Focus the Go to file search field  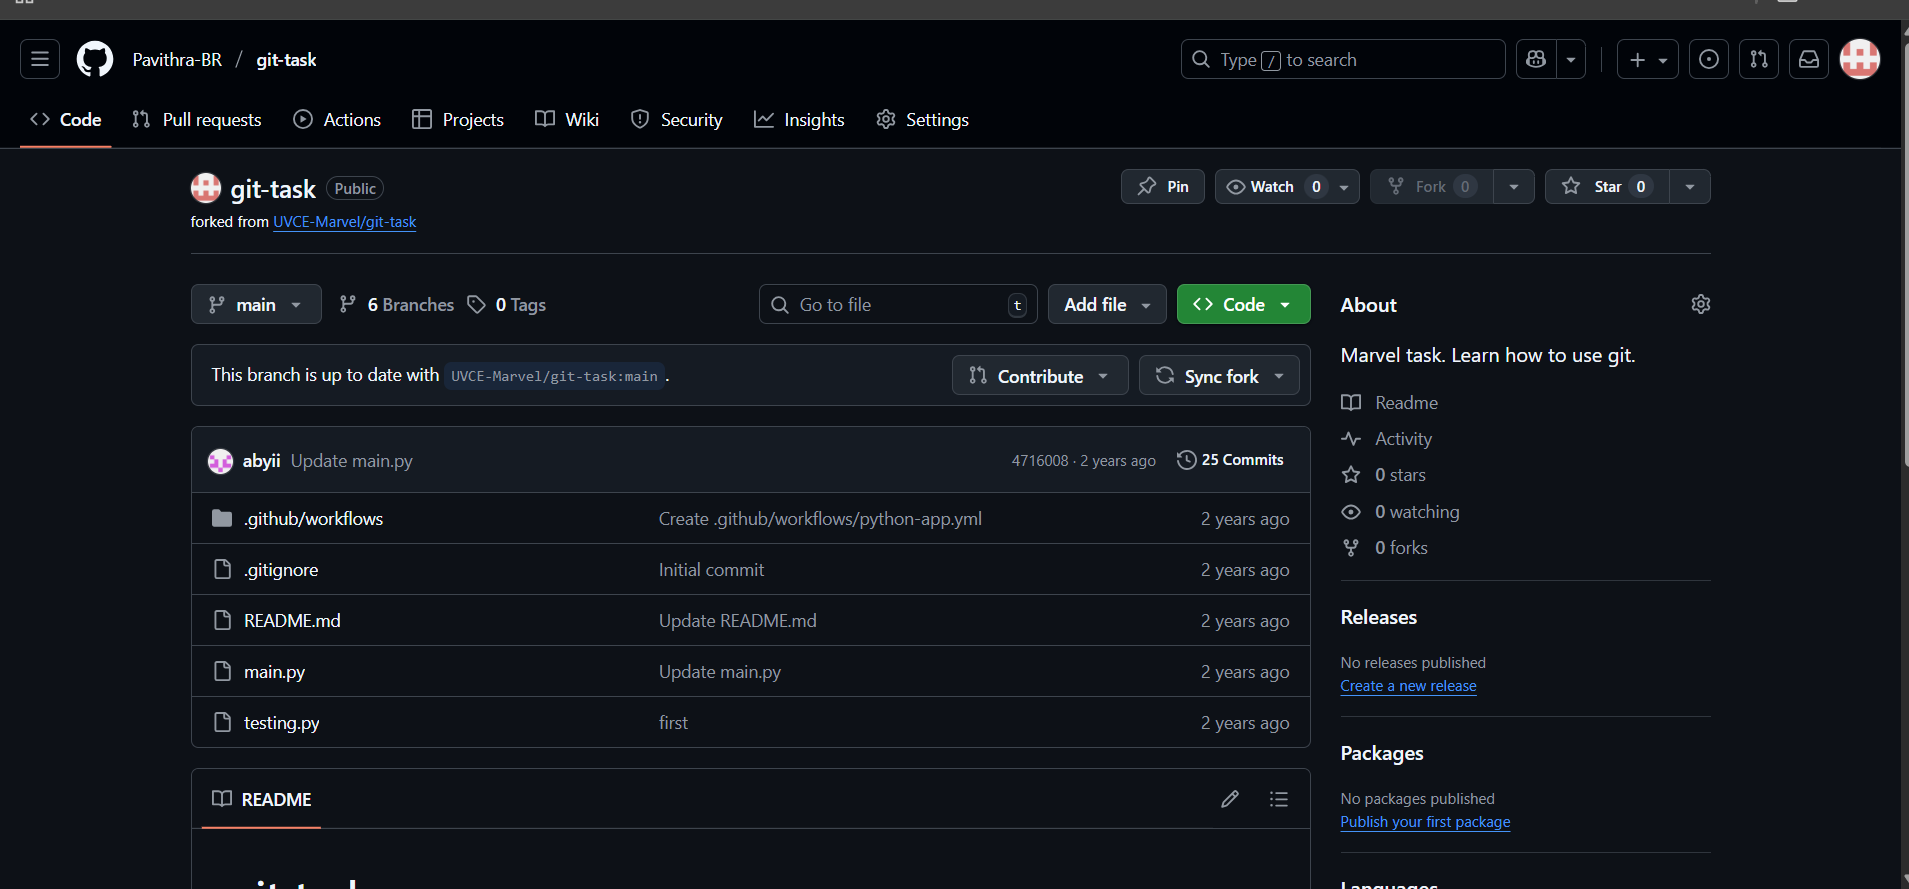(898, 305)
